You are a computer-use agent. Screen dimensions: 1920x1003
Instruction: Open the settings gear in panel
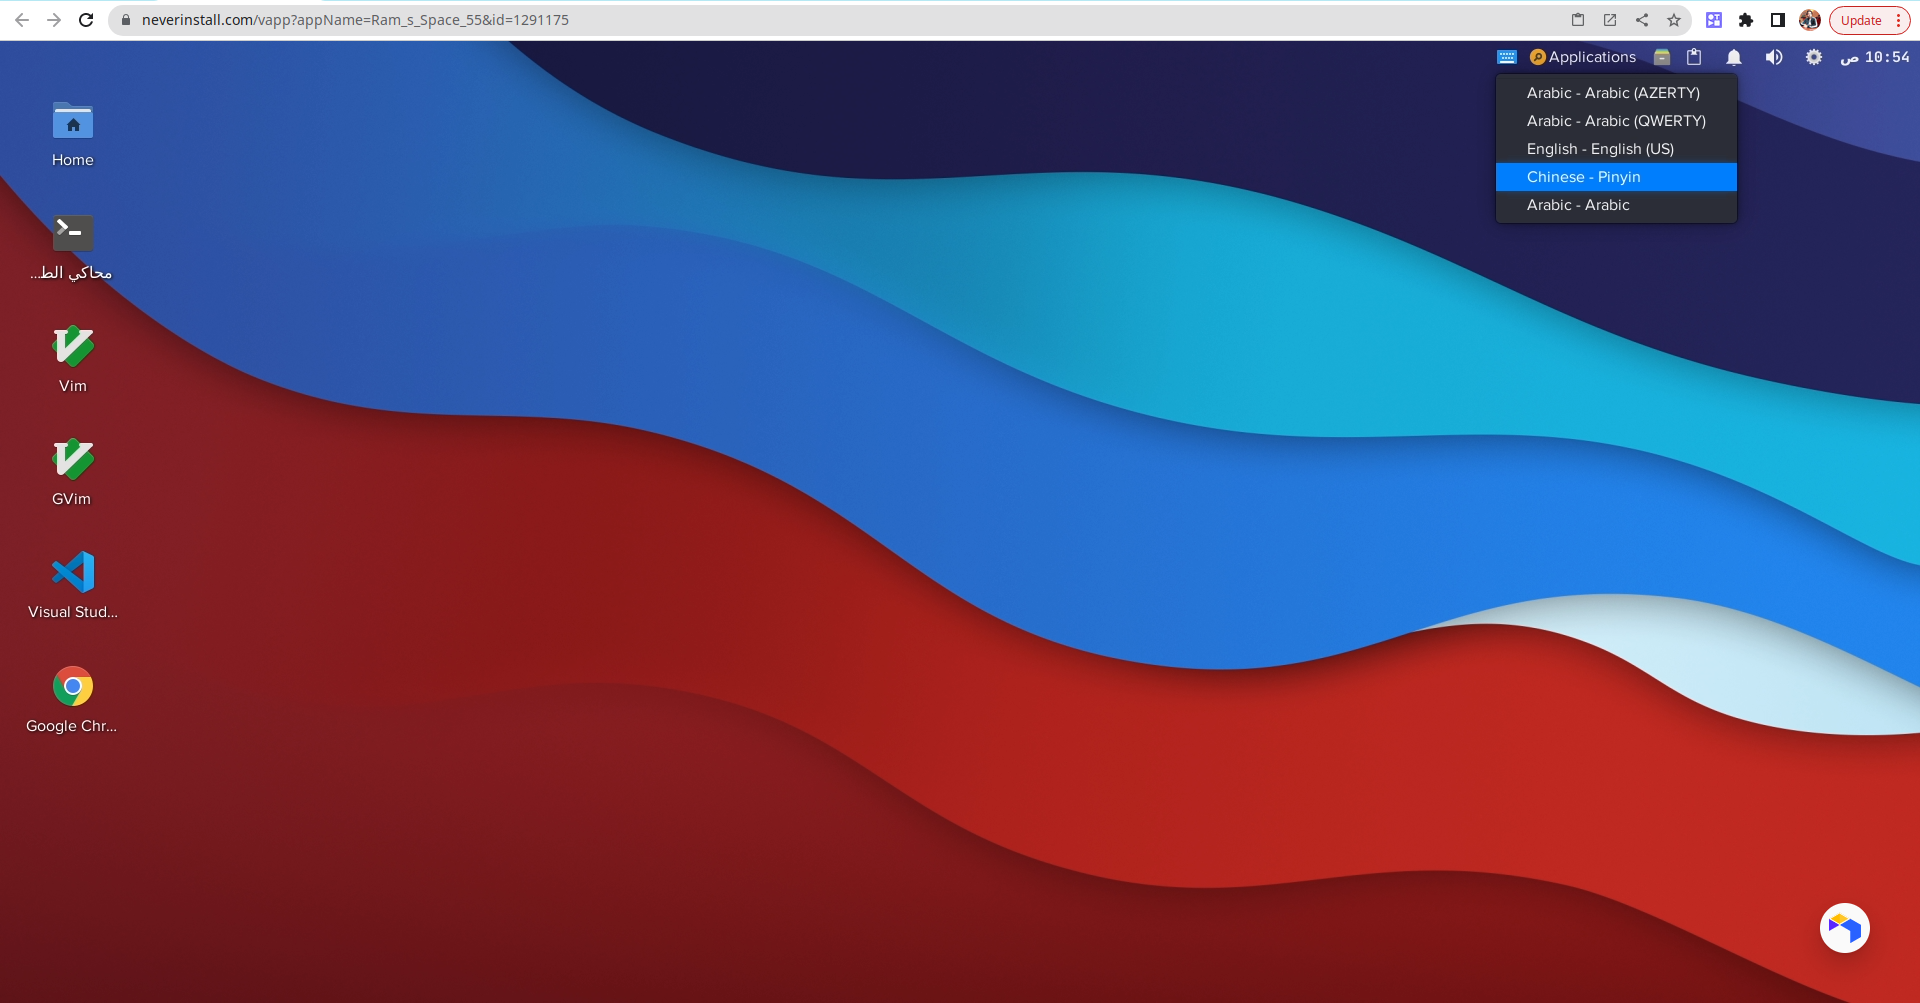pos(1813,57)
